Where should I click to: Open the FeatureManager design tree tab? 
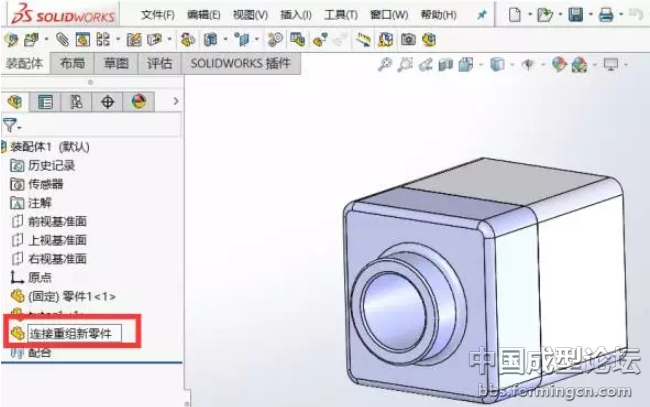(x=14, y=102)
